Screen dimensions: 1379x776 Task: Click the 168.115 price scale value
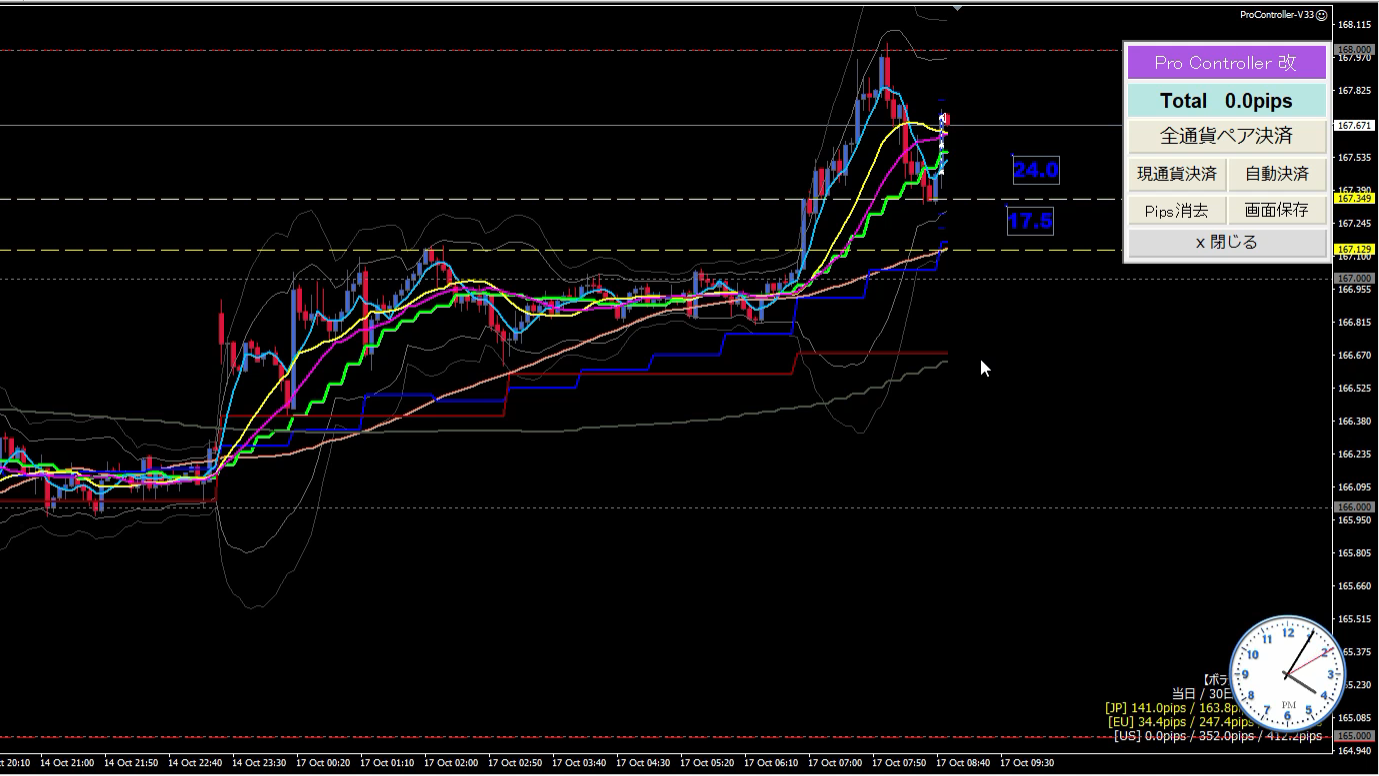(1355, 24)
